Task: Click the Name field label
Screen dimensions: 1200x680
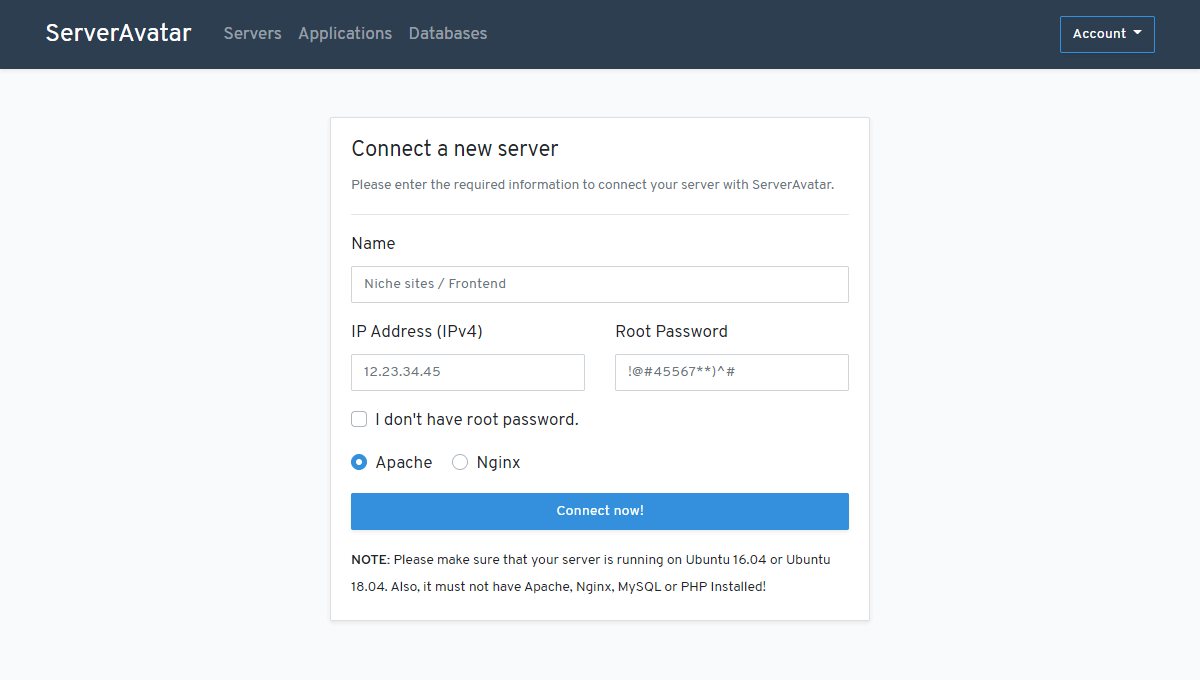Action: point(373,243)
